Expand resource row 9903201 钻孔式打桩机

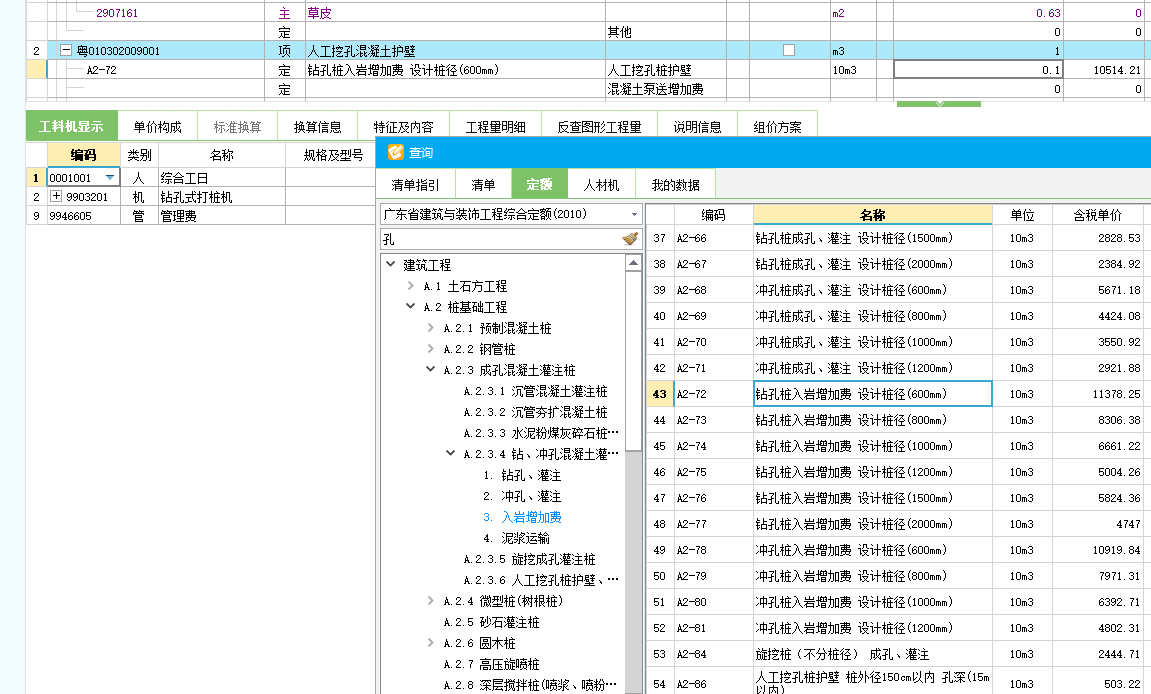coord(56,196)
